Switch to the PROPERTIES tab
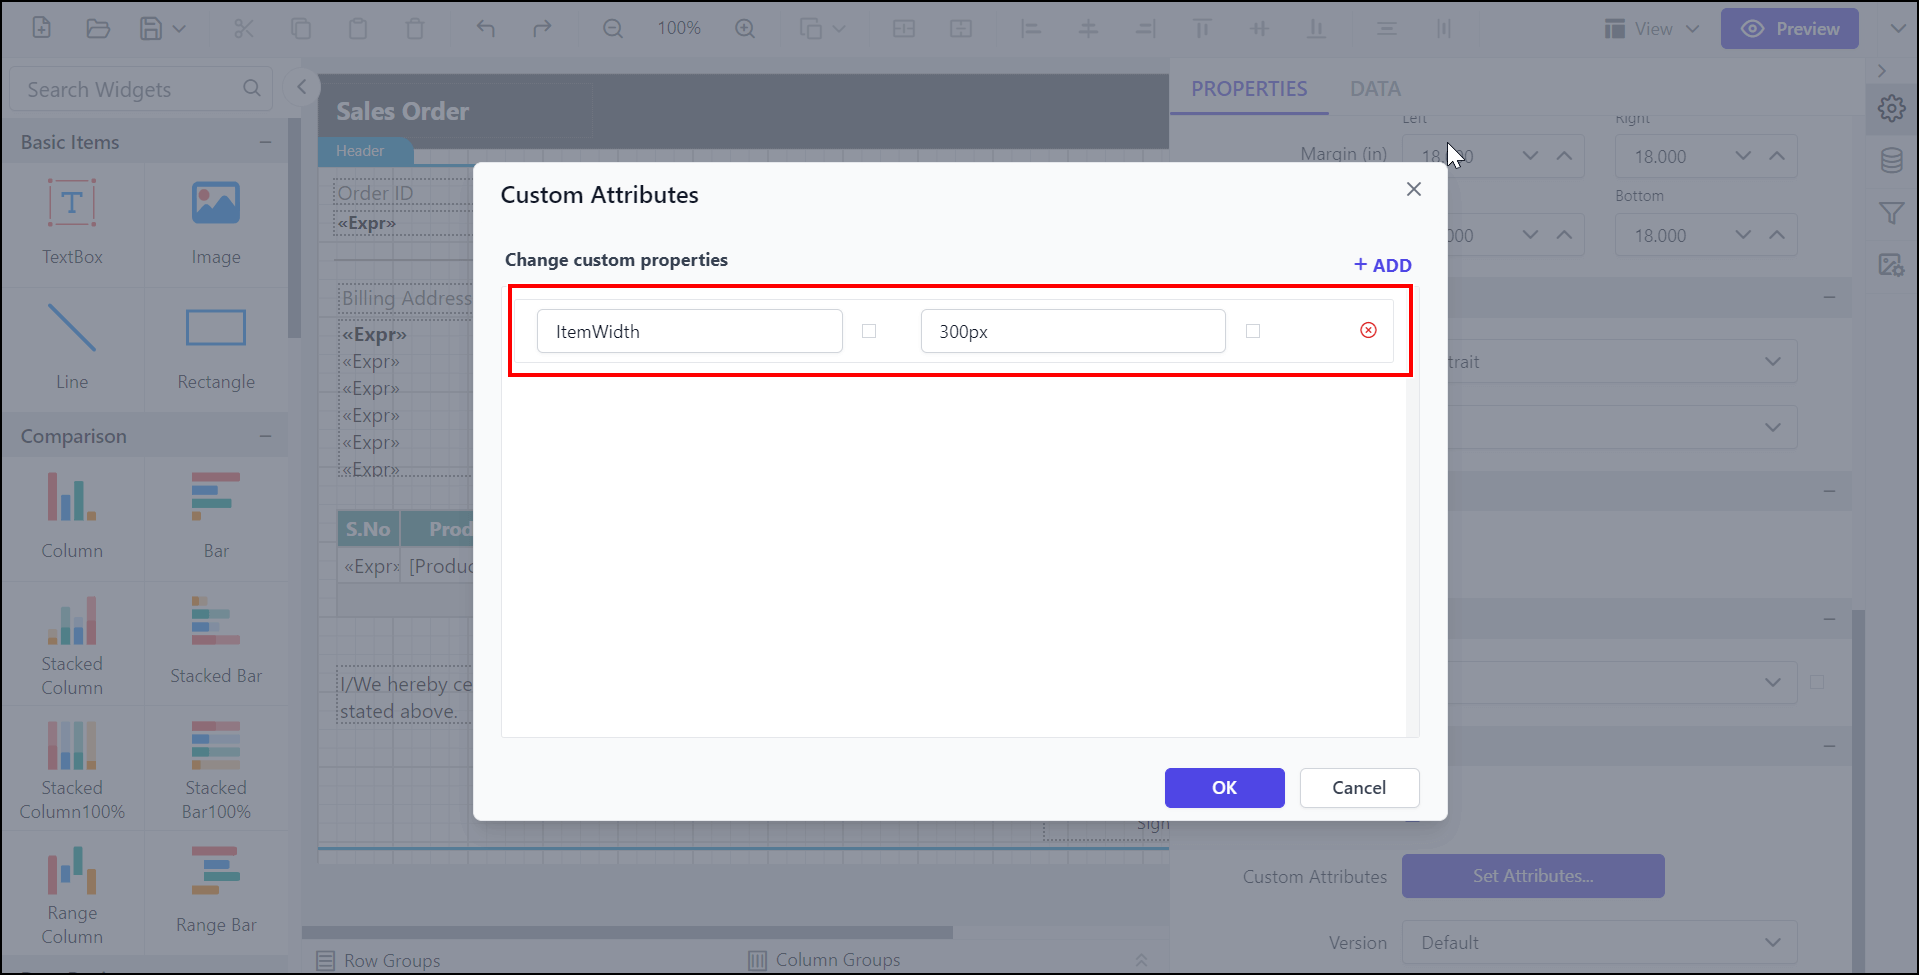Viewport: 1919px width, 975px height. (1249, 88)
